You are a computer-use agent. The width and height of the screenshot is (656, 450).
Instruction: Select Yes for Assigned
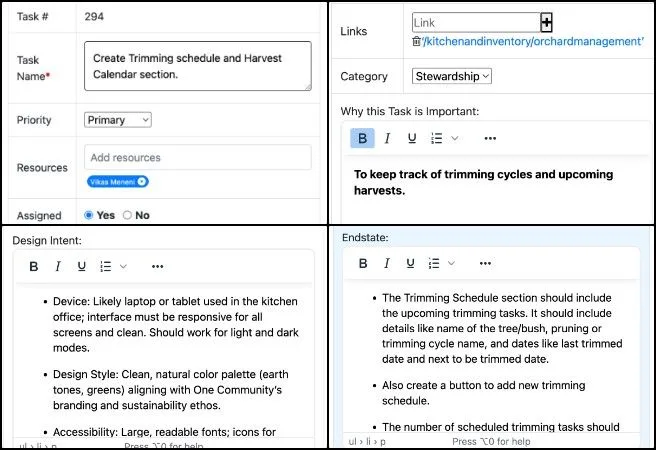click(90, 215)
